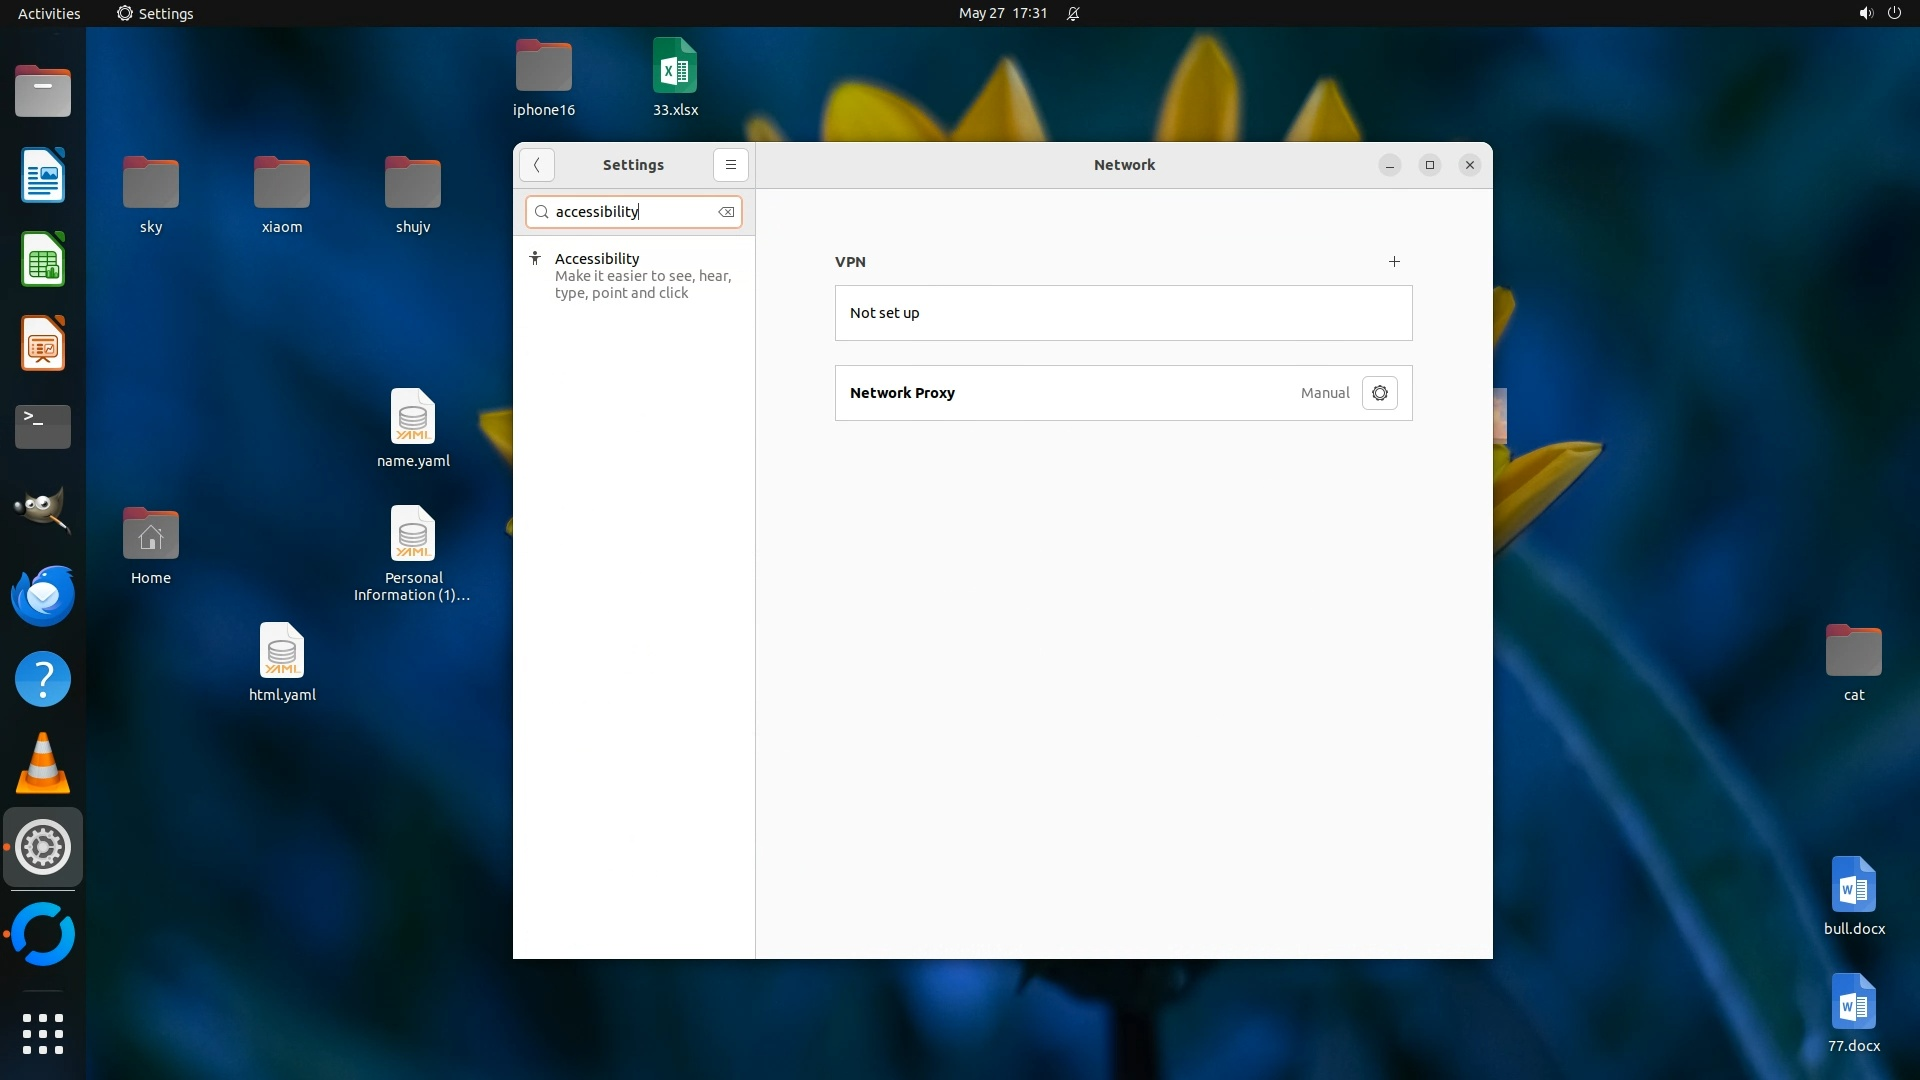Open the system volume and power menu
The image size is (1920, 1080).
(x=1879, y=13)
